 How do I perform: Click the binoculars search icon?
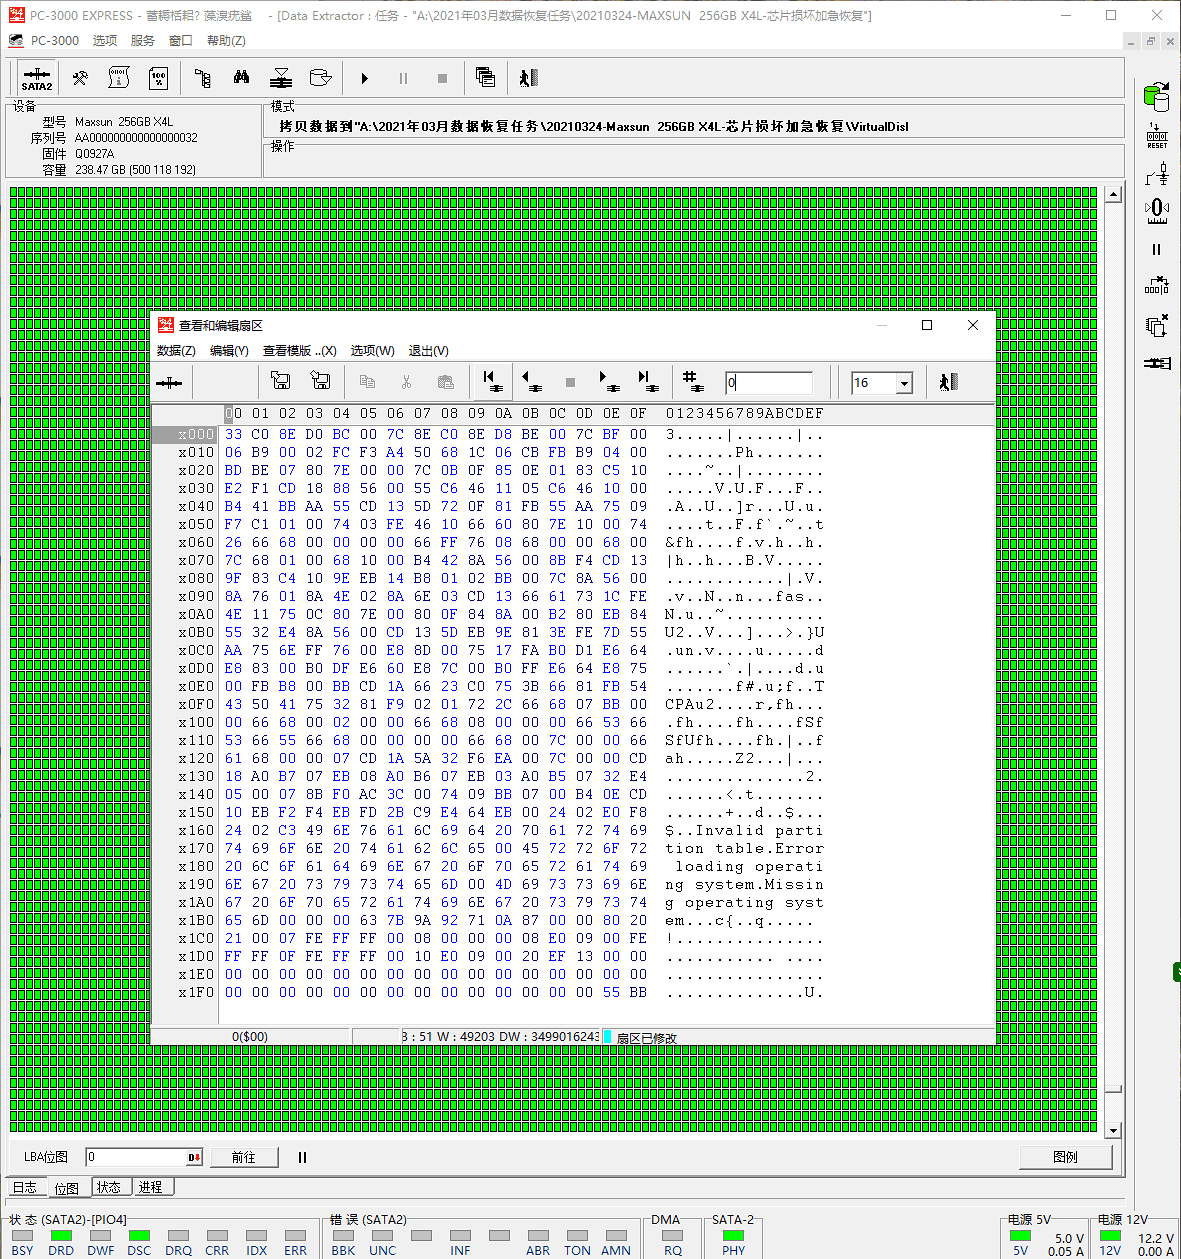pos(241,78)
